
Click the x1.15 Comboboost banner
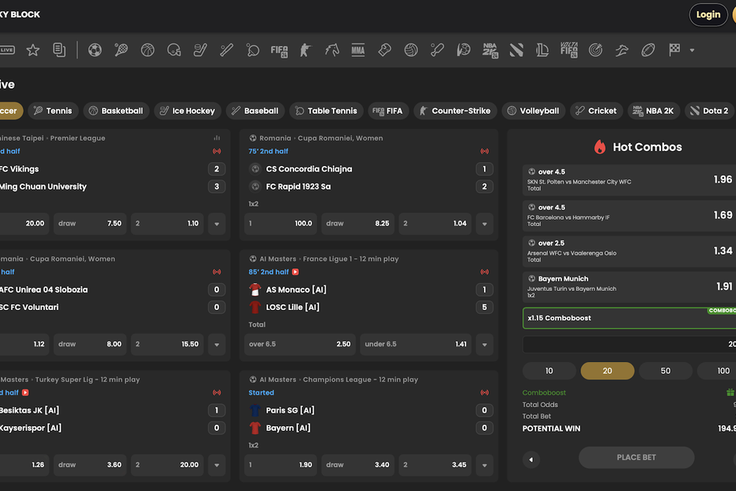(629, 318)
